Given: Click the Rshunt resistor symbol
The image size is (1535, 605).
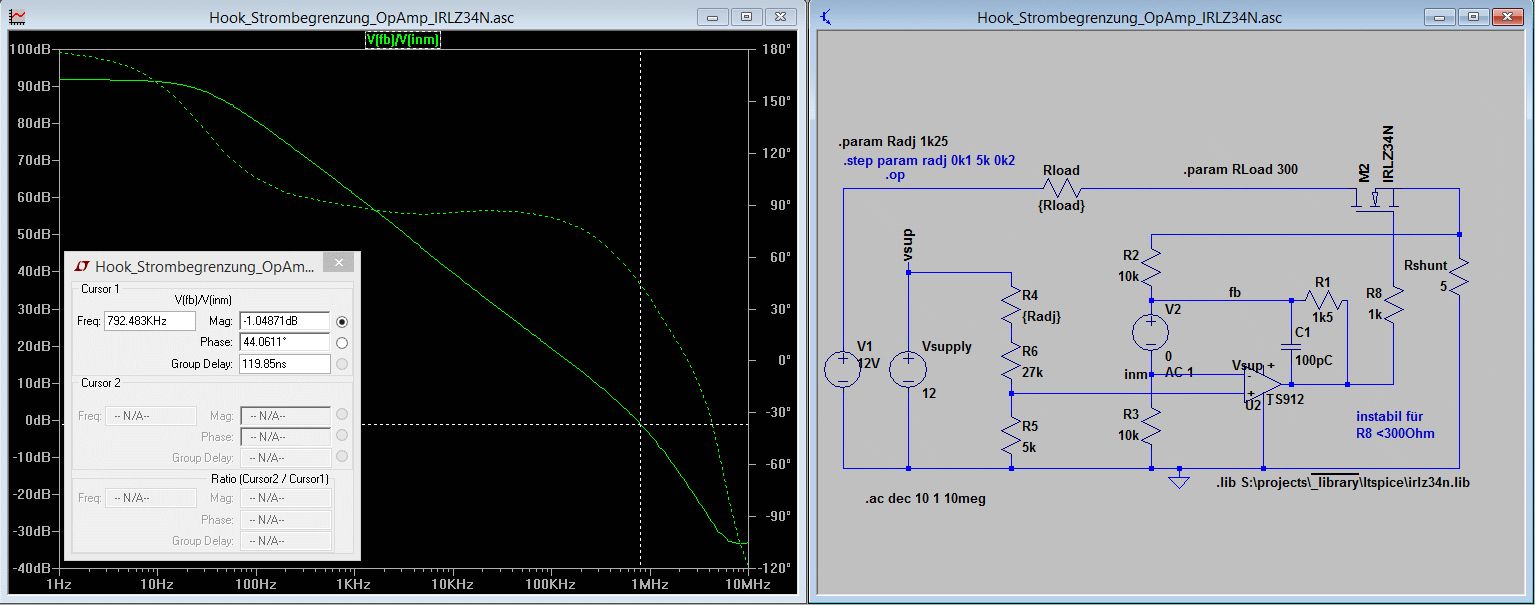Looking at the screenshot, I should (x=1459, y=276).
